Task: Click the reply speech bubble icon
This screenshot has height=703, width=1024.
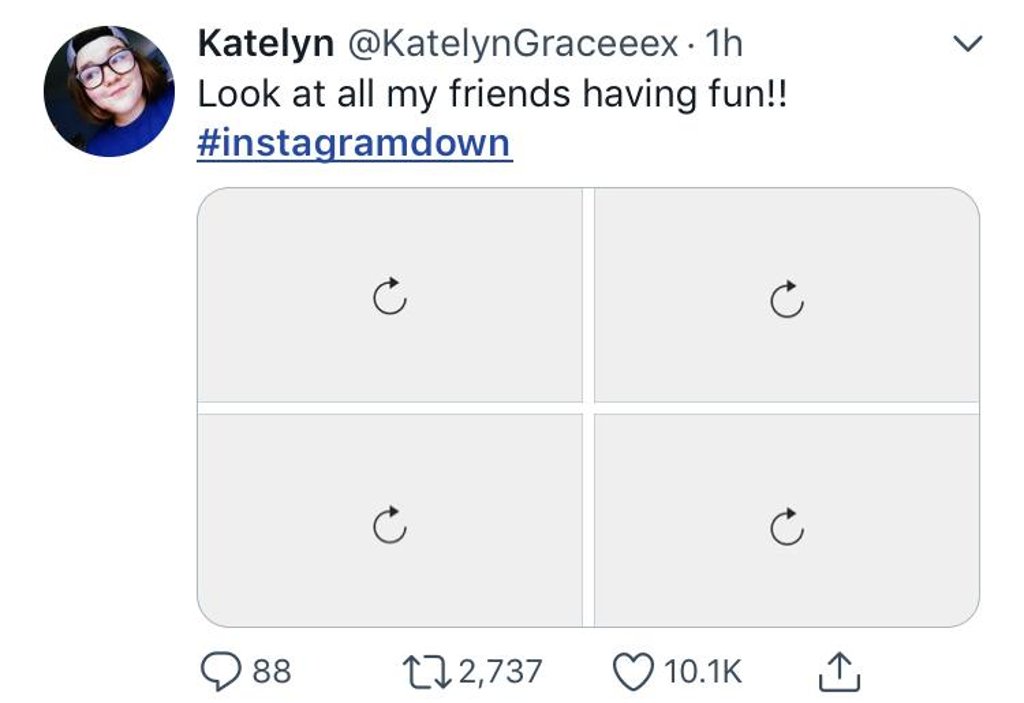Action: pos(223,671)
